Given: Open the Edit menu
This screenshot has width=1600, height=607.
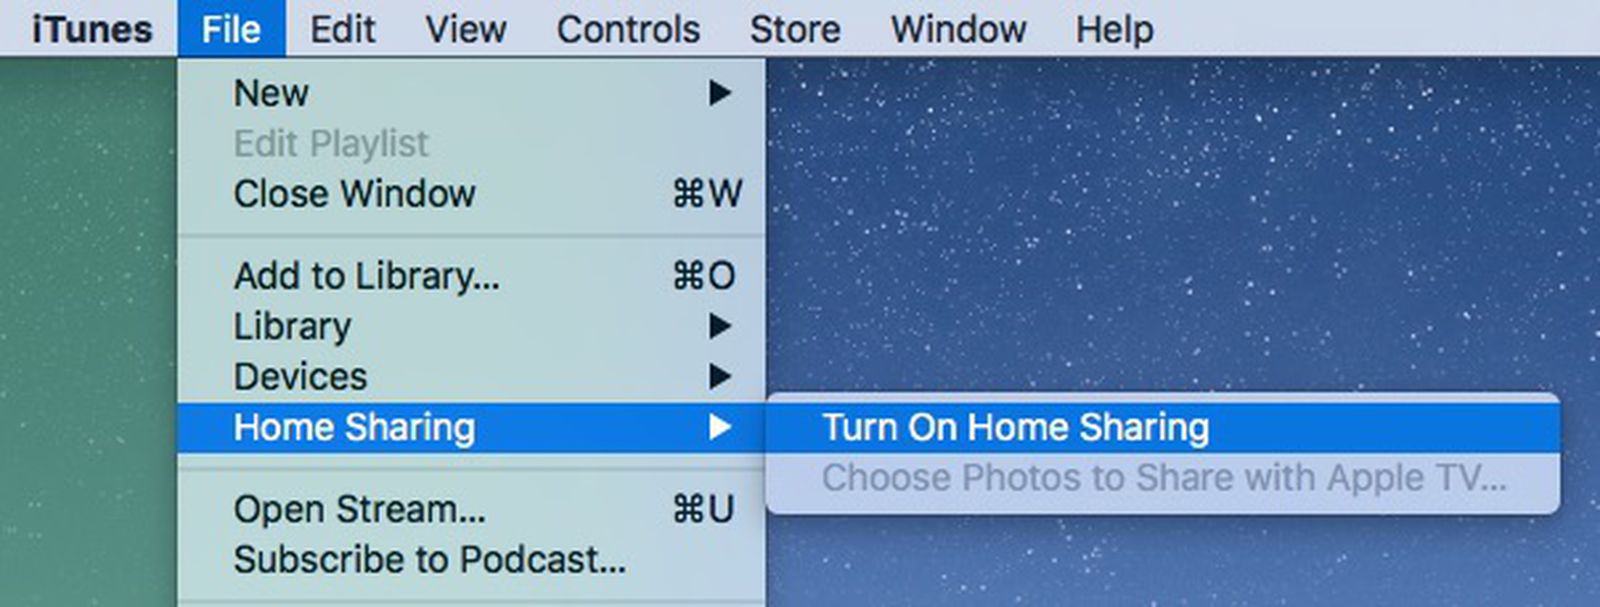Looking at the screenshot, I should point(343,28).
